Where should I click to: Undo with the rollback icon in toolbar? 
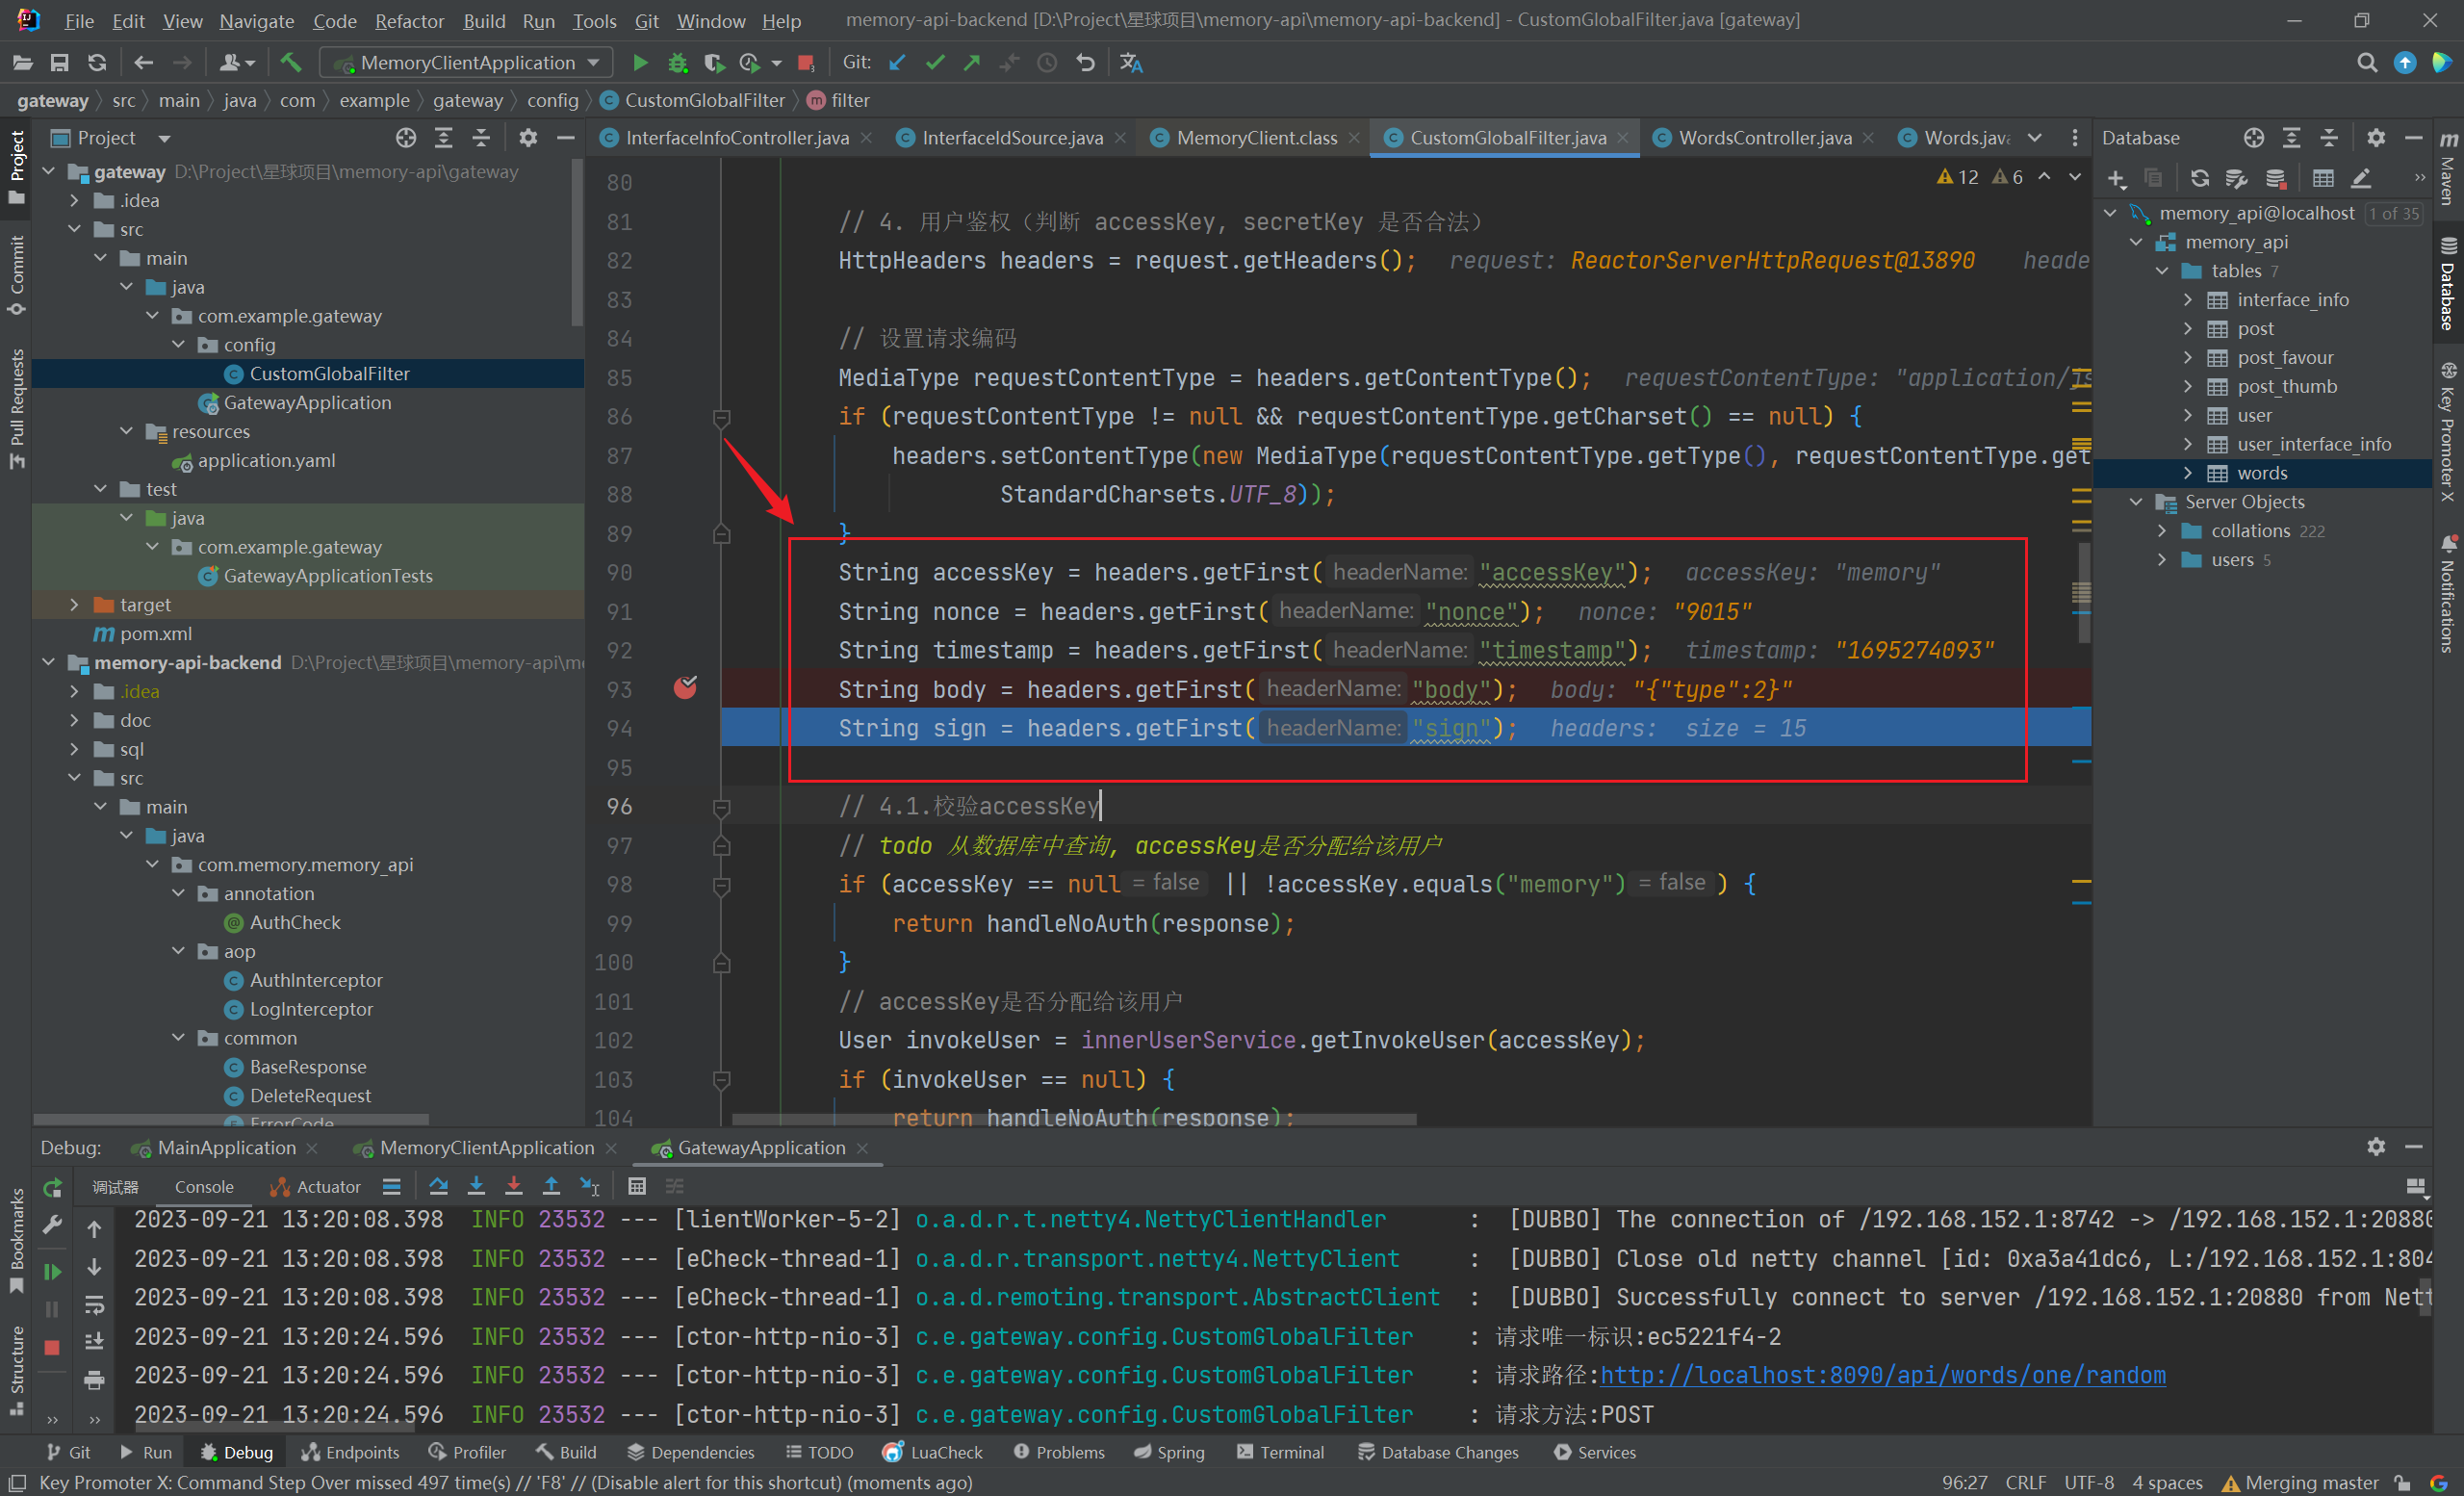(1085, 63)
